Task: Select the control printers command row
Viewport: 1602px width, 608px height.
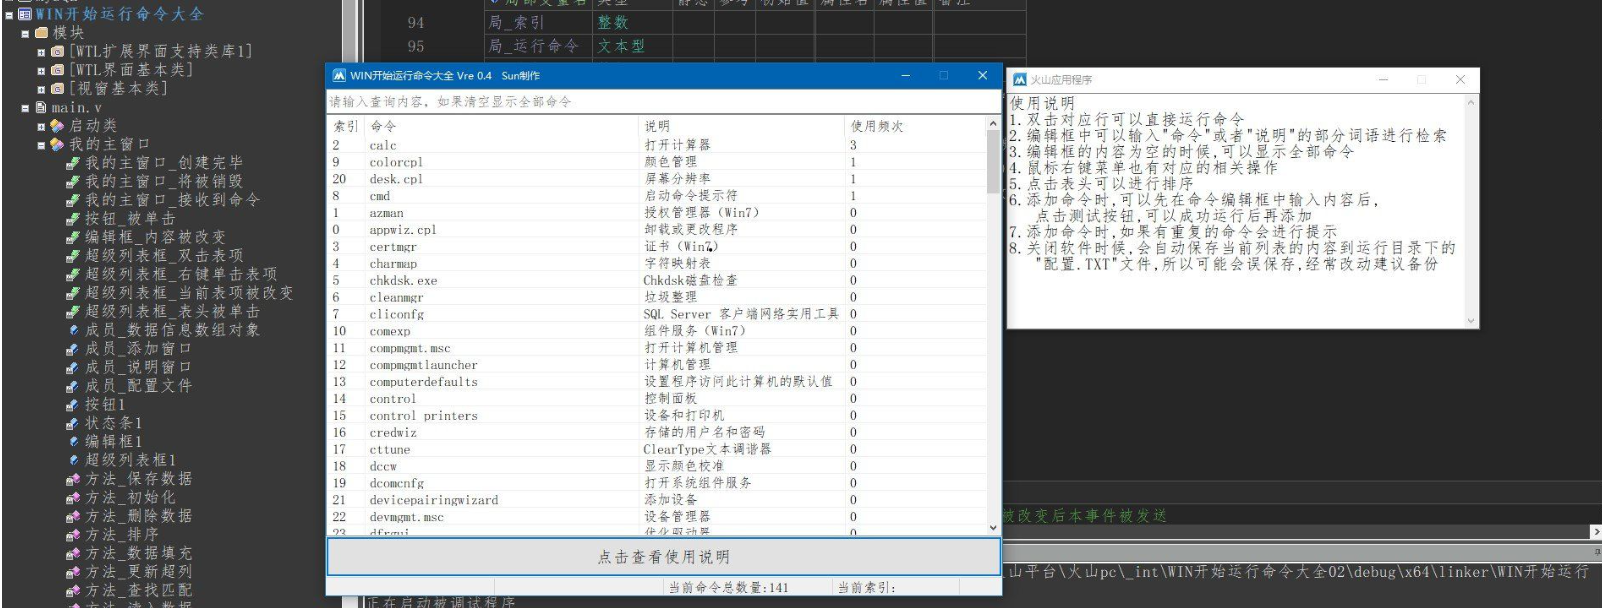Action: tap(657, 416)
